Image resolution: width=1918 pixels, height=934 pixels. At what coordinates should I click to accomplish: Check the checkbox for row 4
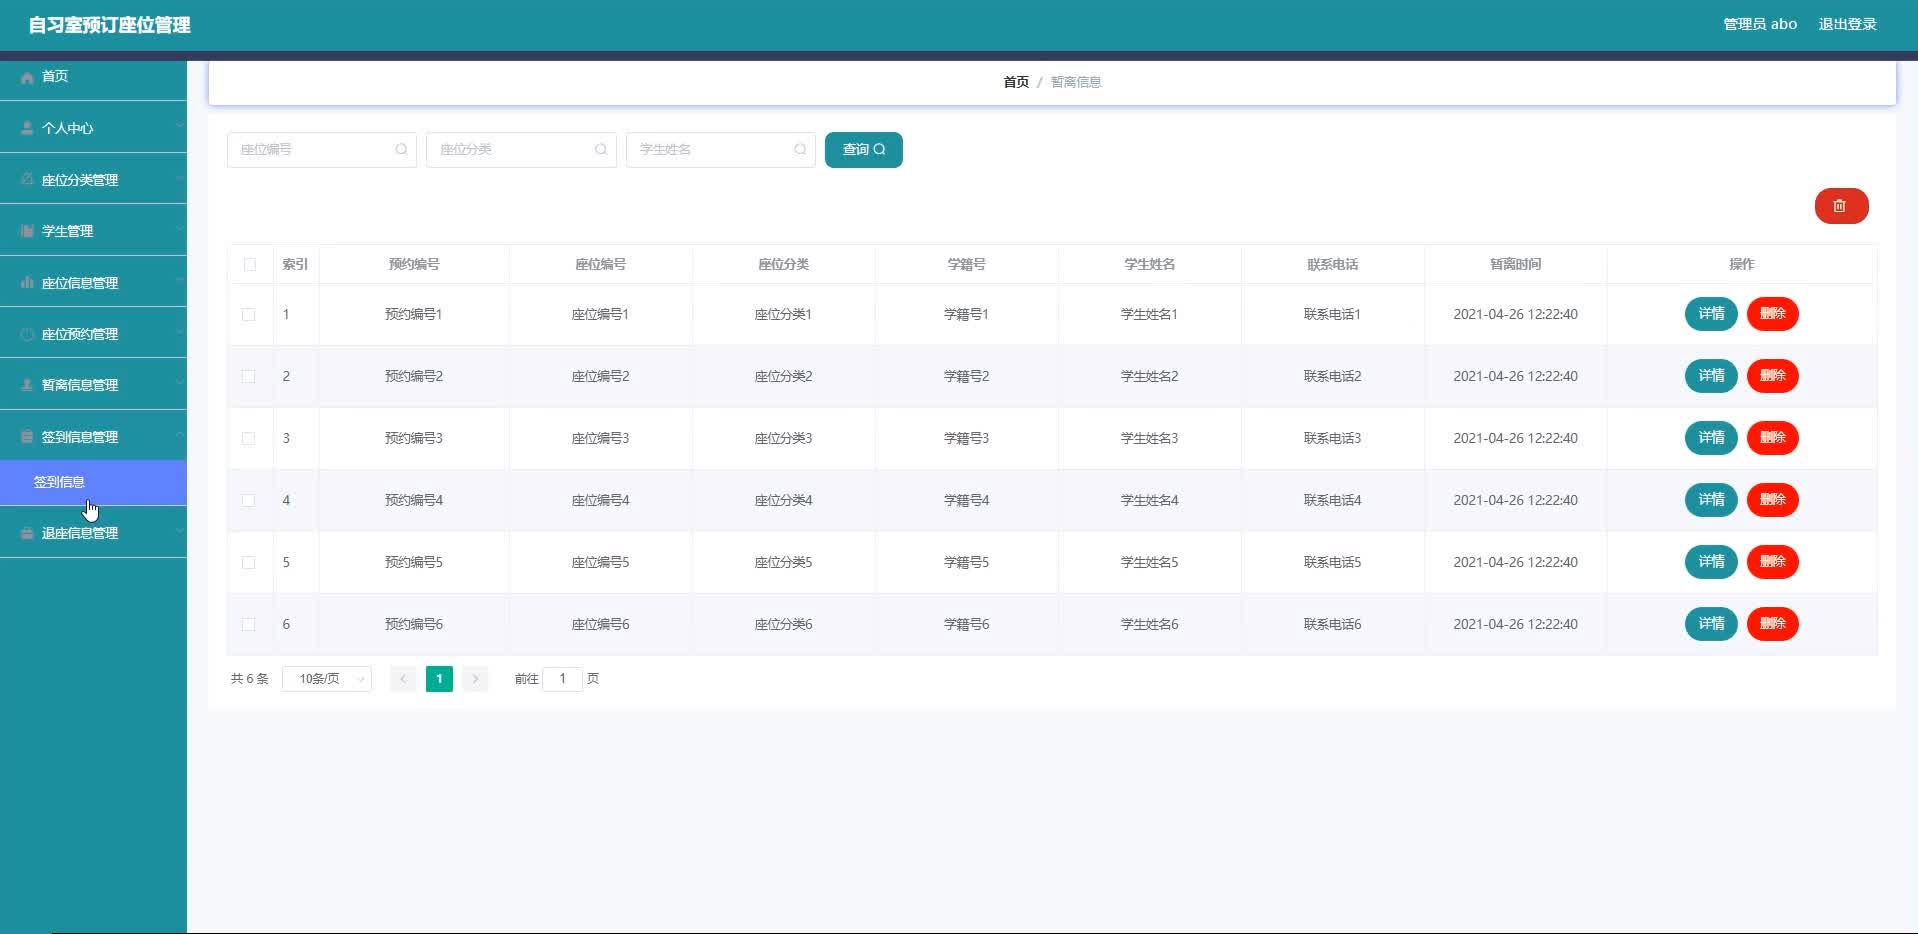point(248,501)
